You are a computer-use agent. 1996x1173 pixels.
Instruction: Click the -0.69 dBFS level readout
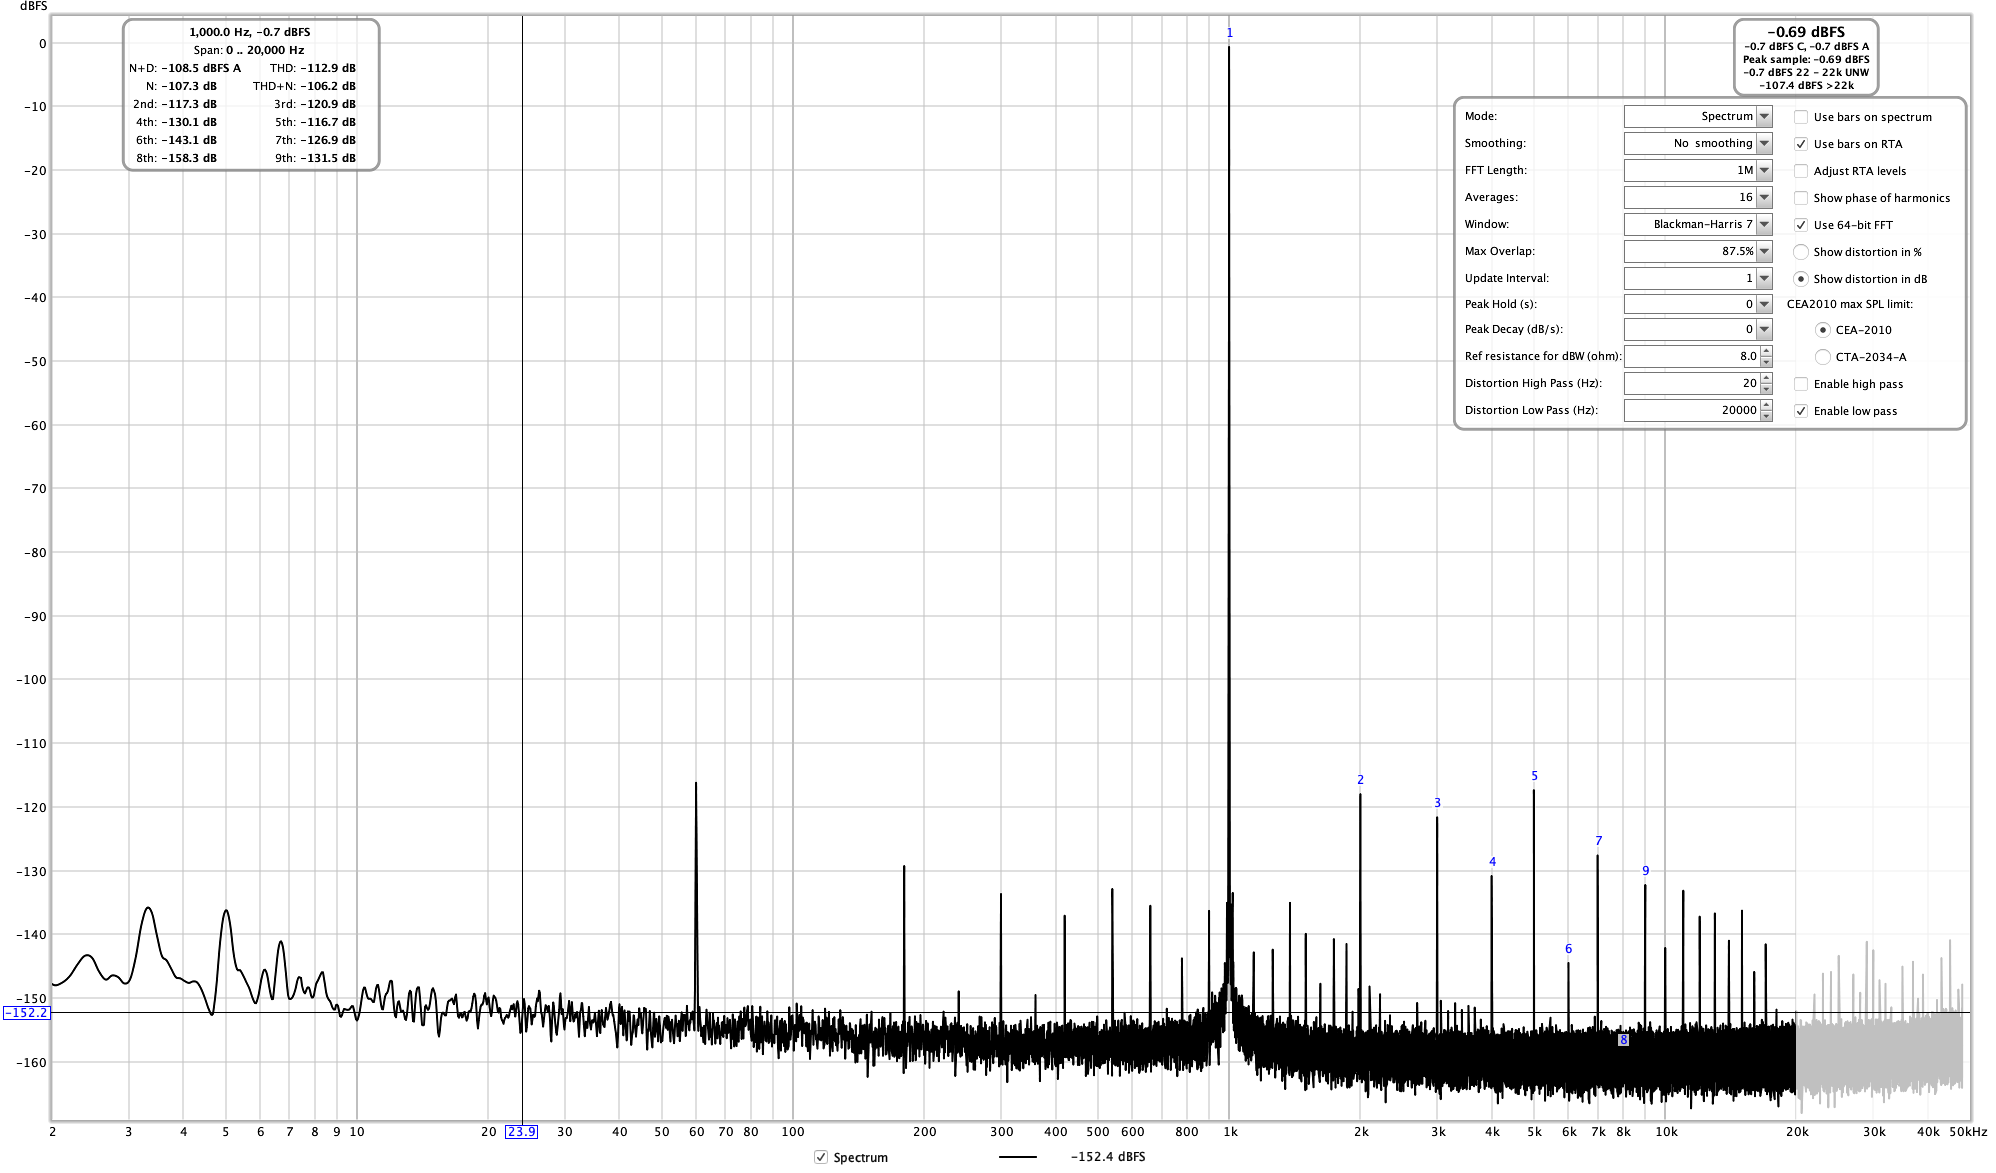1806,32
